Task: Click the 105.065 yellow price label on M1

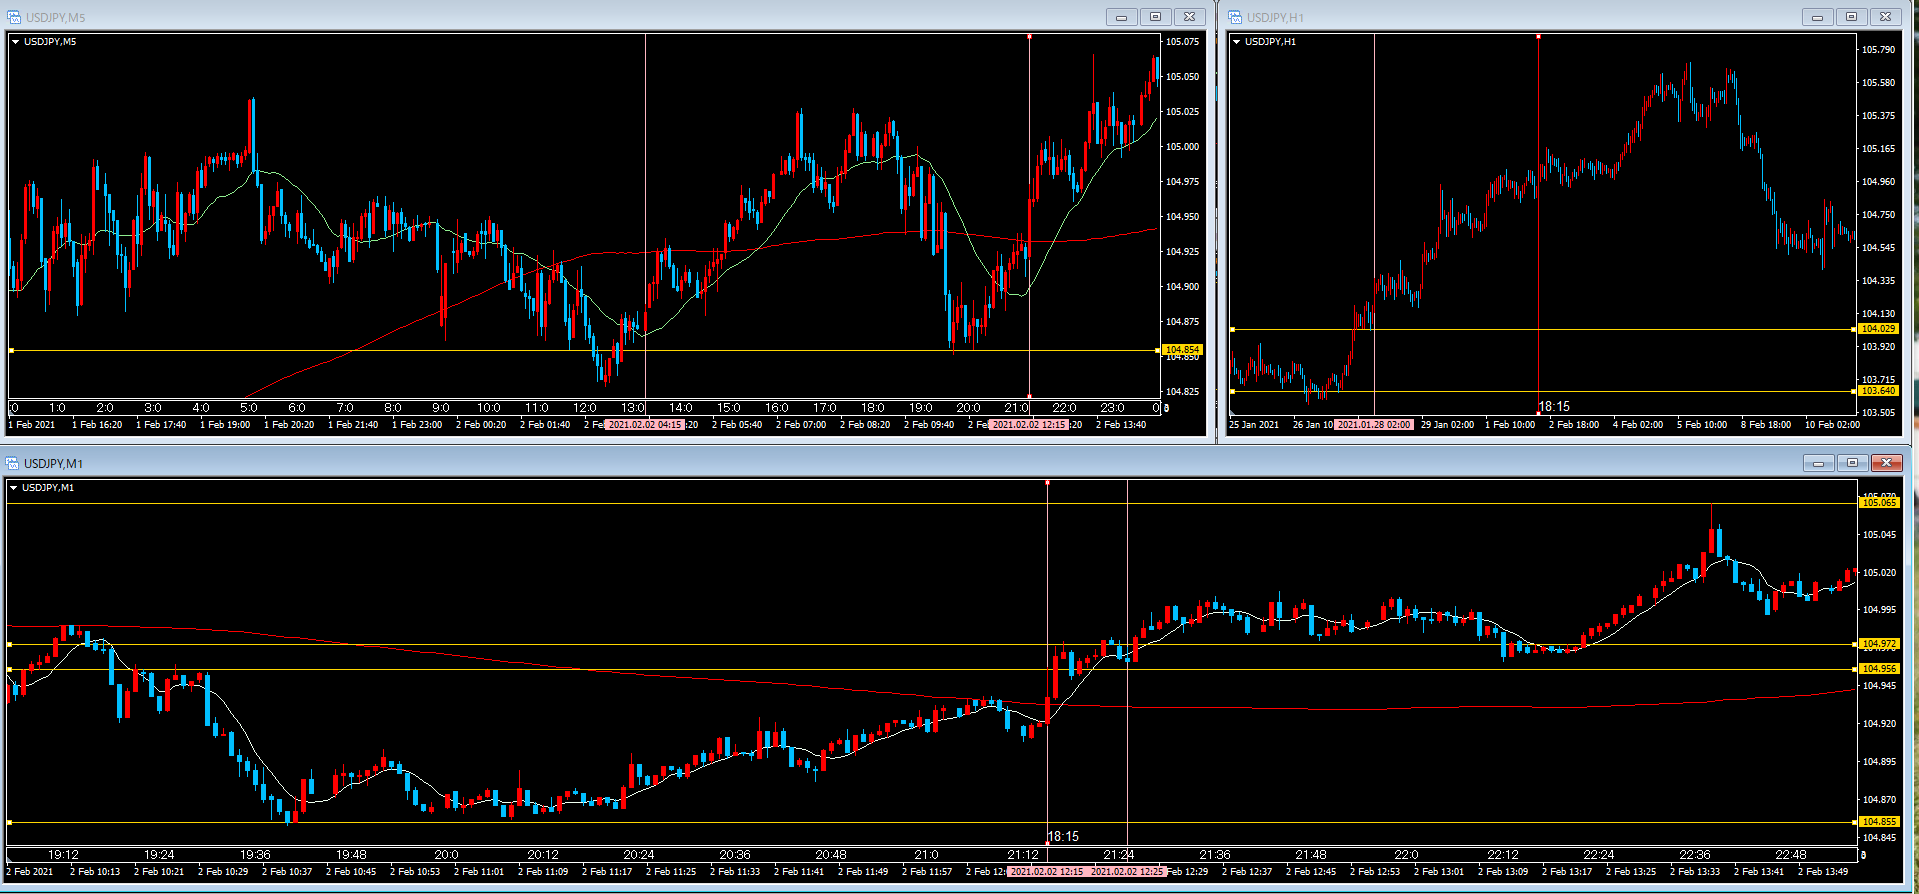Action: tap(1879, 503)
